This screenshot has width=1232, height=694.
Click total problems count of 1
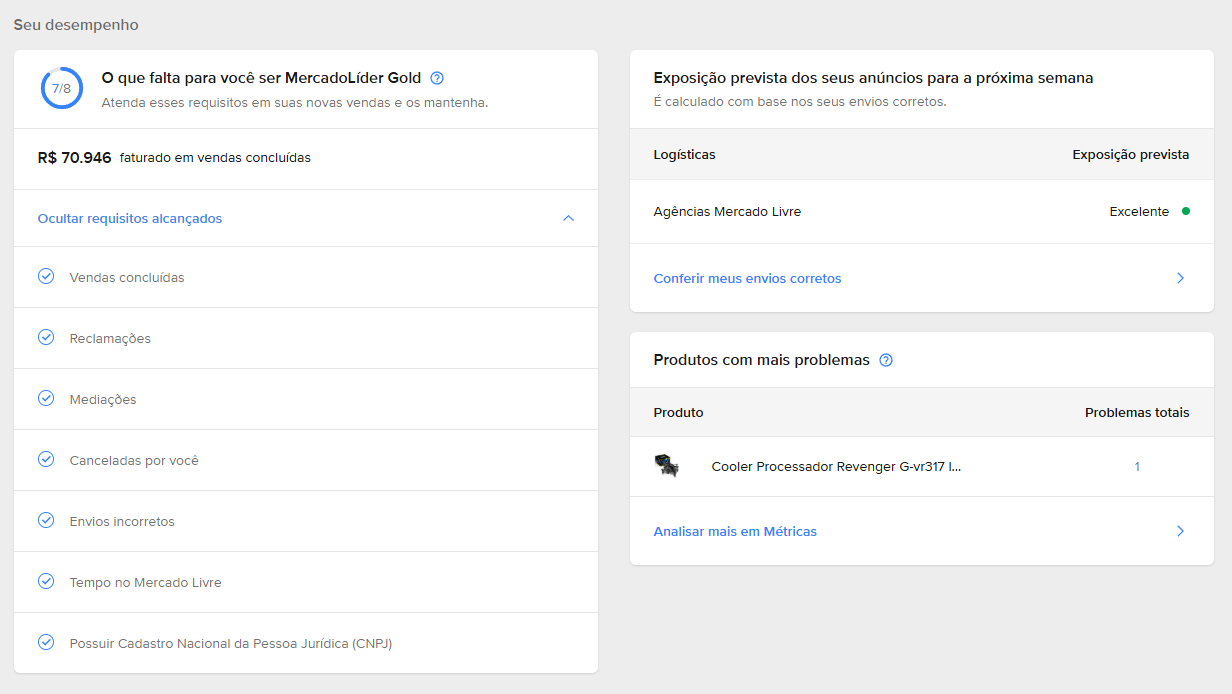1137,466
